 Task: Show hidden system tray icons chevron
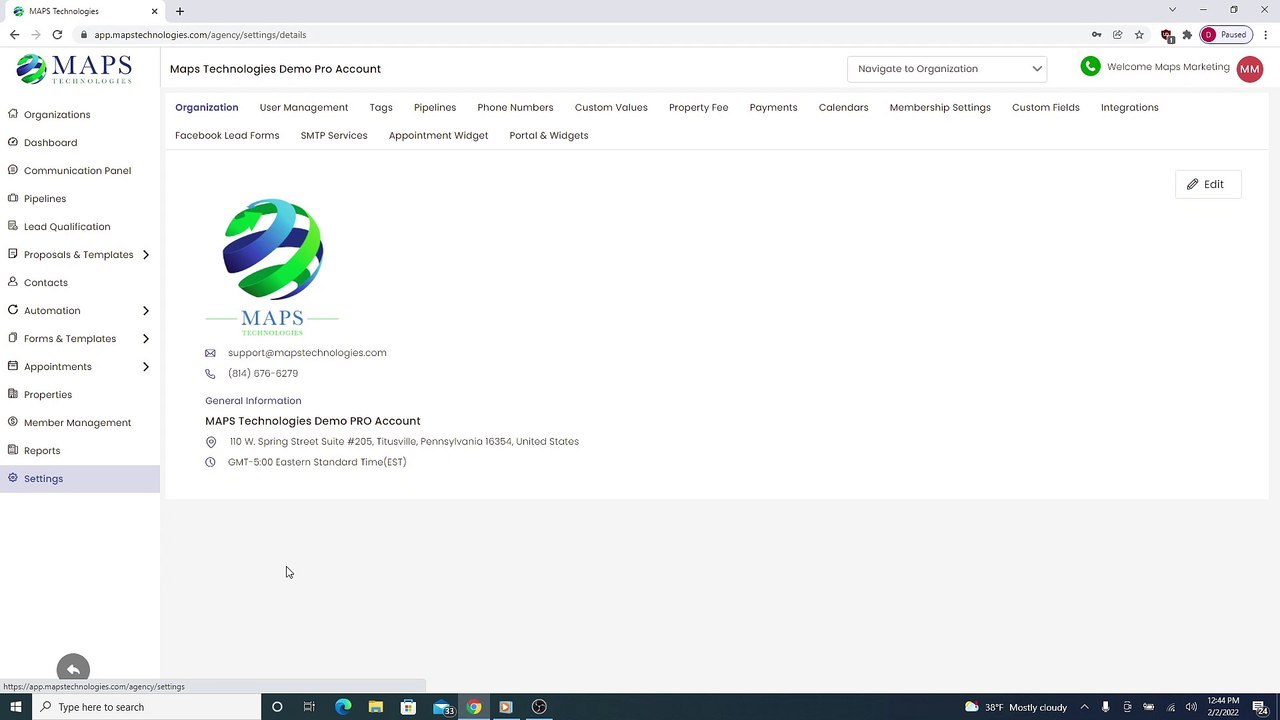click(x=1084, y=707)
